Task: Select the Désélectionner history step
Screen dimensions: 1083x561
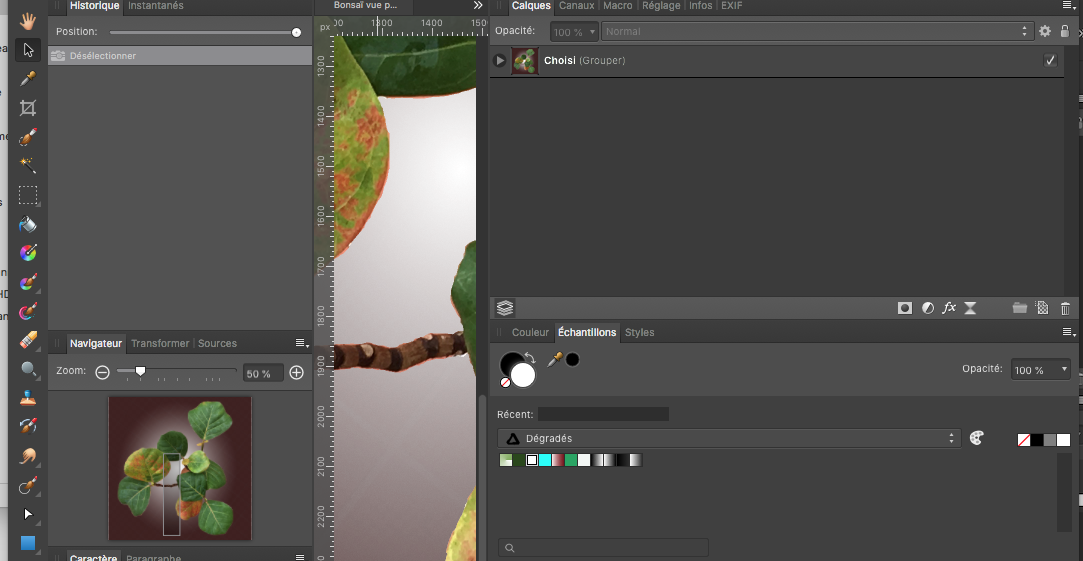Action: tap(180, 56)
